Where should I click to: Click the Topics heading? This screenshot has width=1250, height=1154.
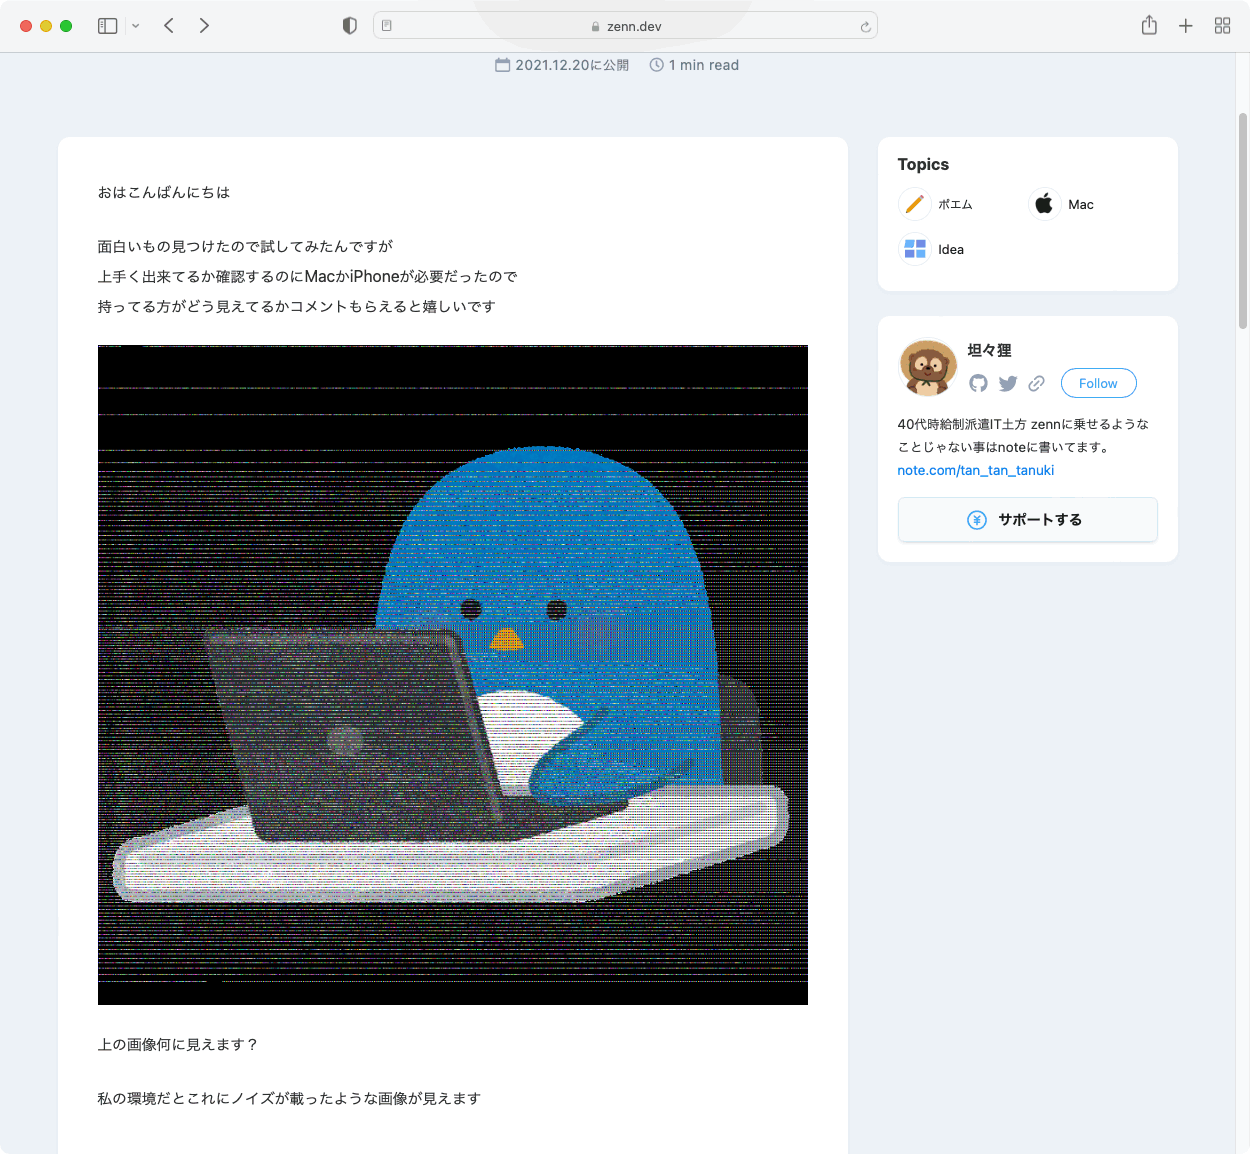click(x=923, y=164)
